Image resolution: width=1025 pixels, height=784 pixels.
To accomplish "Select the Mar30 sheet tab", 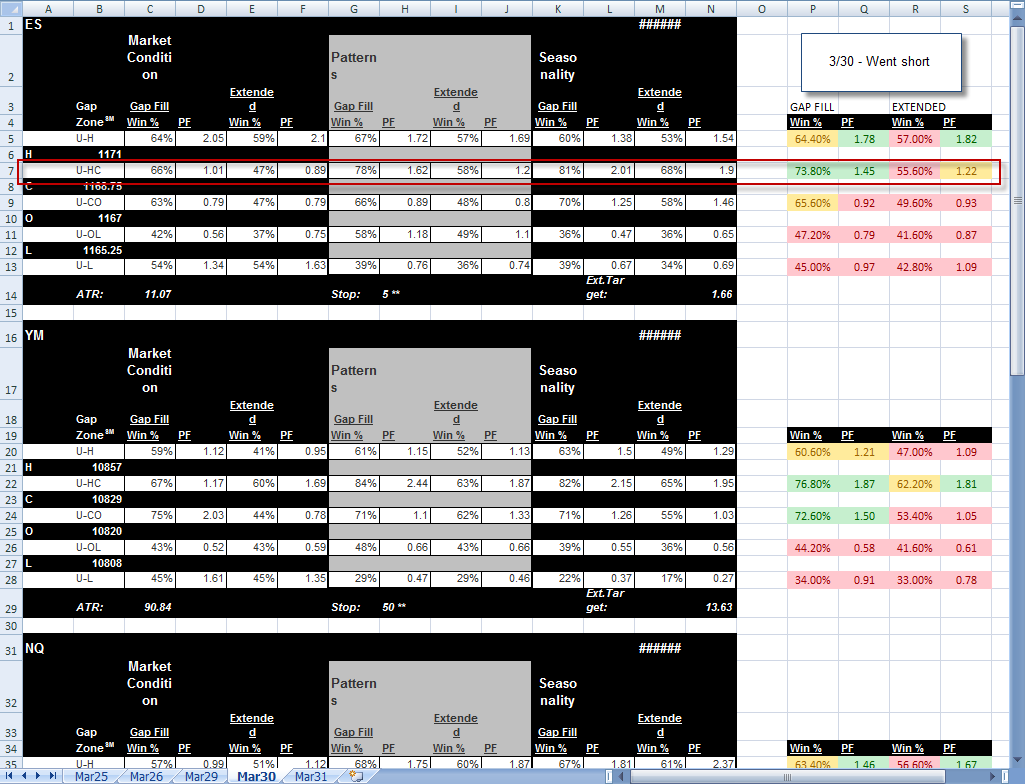I will coord(256,776).
